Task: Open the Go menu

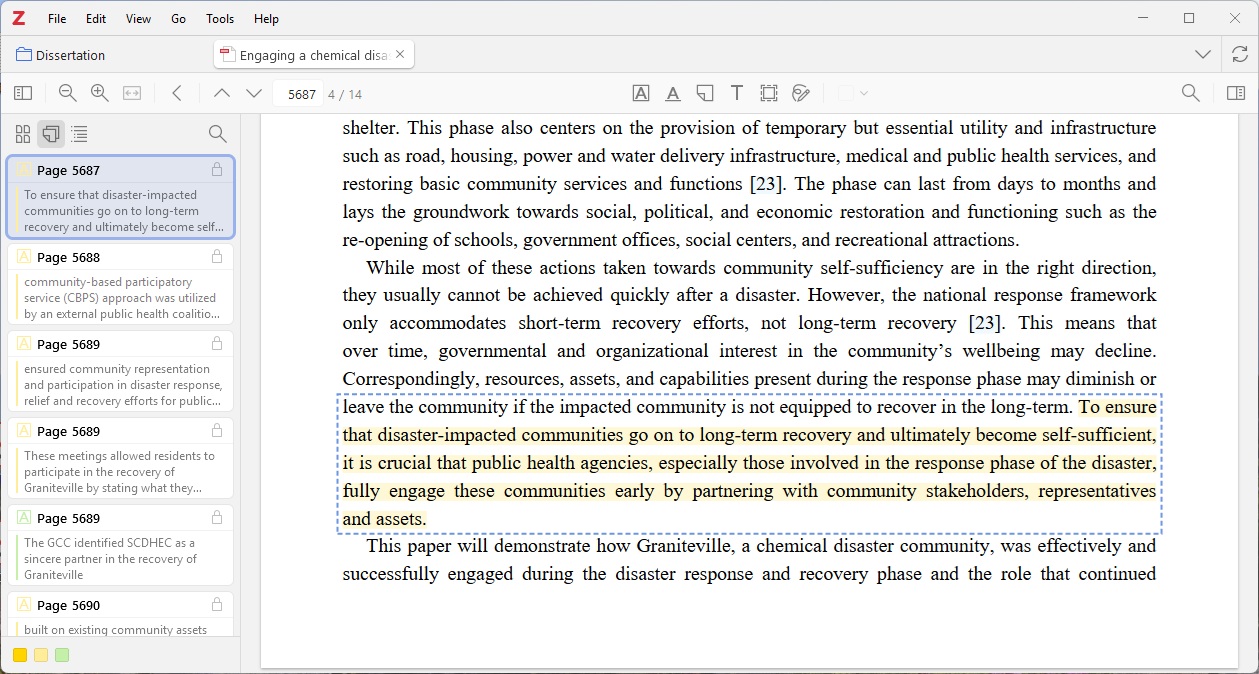Action: [178, 18]
